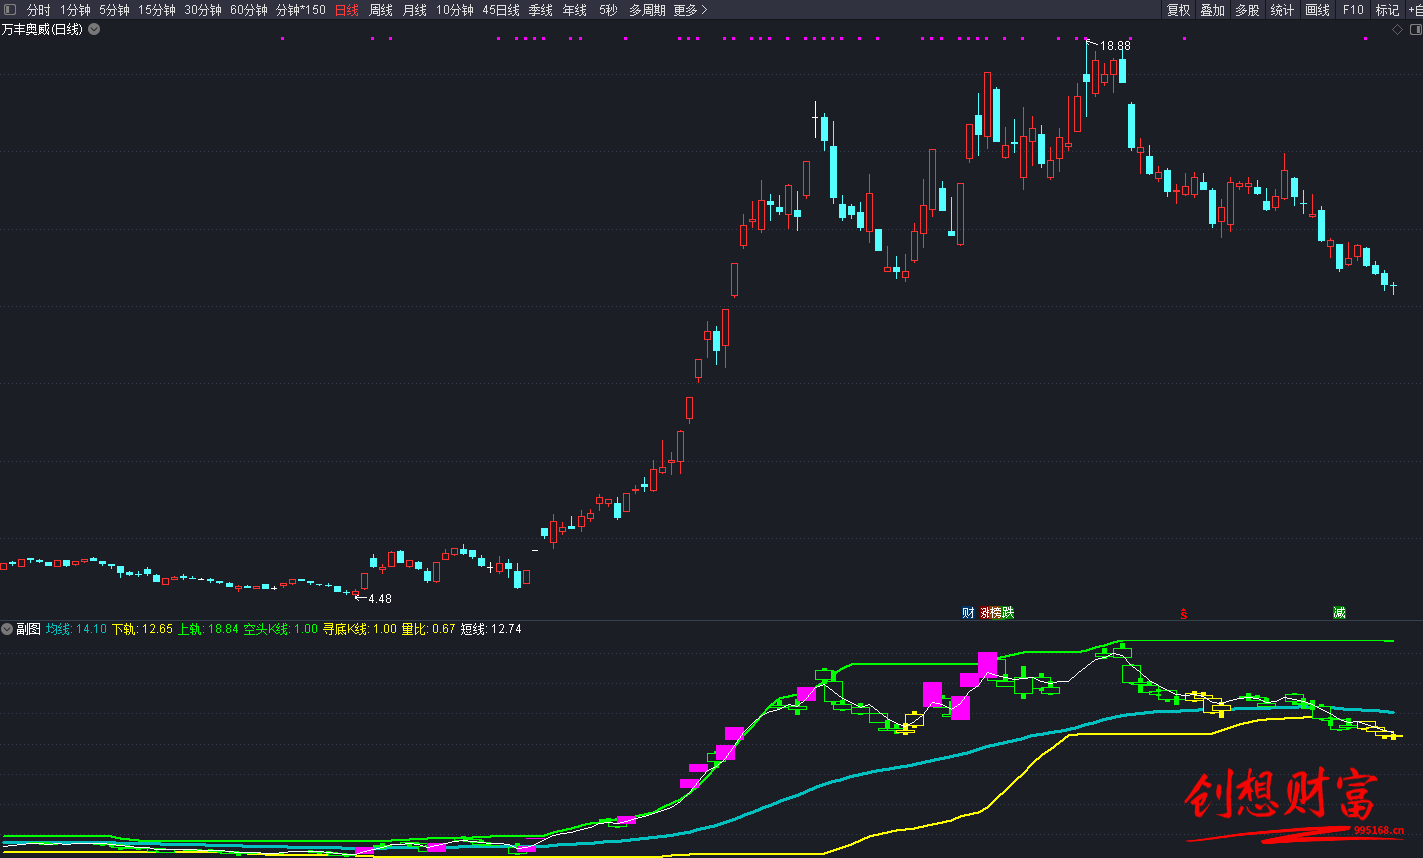Screen dimensions: 1423x858
Task: Expand the 副图 indicator dropdown arrow
Action: coord(7,629)
